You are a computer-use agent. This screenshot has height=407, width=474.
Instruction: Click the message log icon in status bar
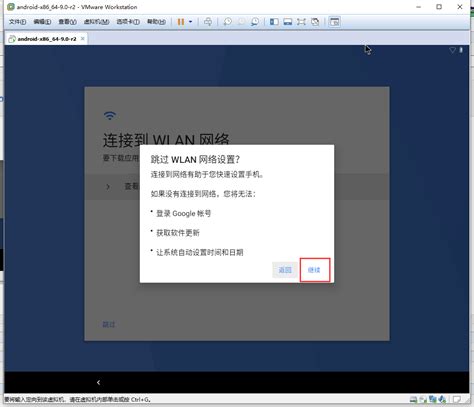(x=457, y=399)
